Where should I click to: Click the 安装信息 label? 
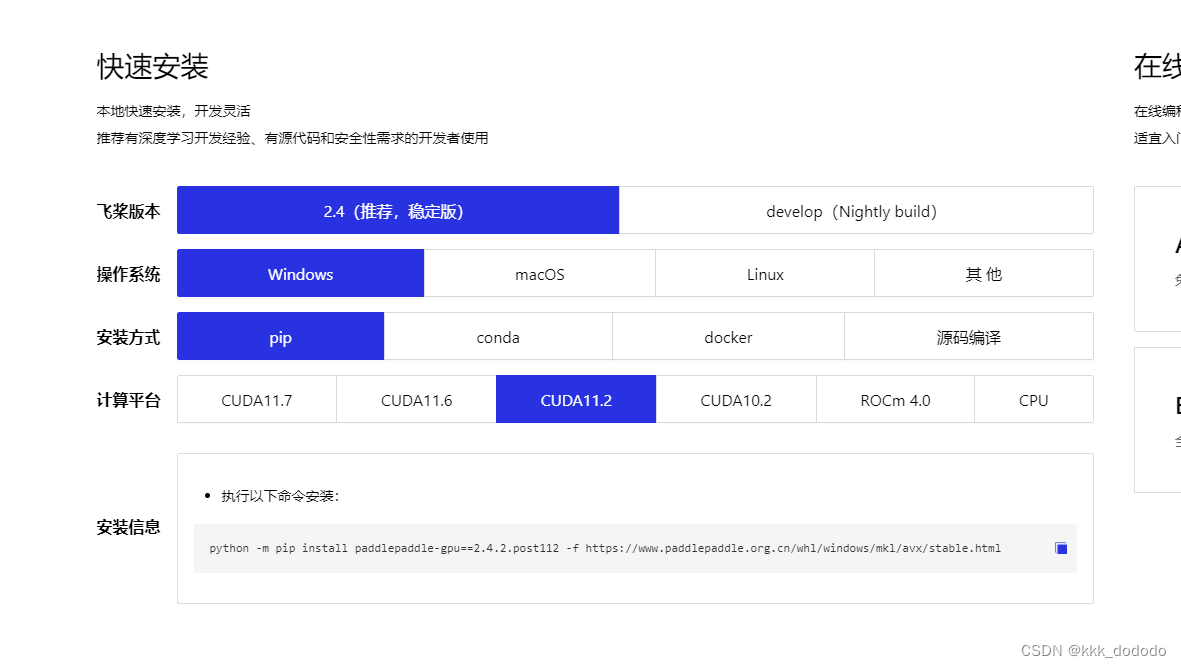tap(128, 527)
